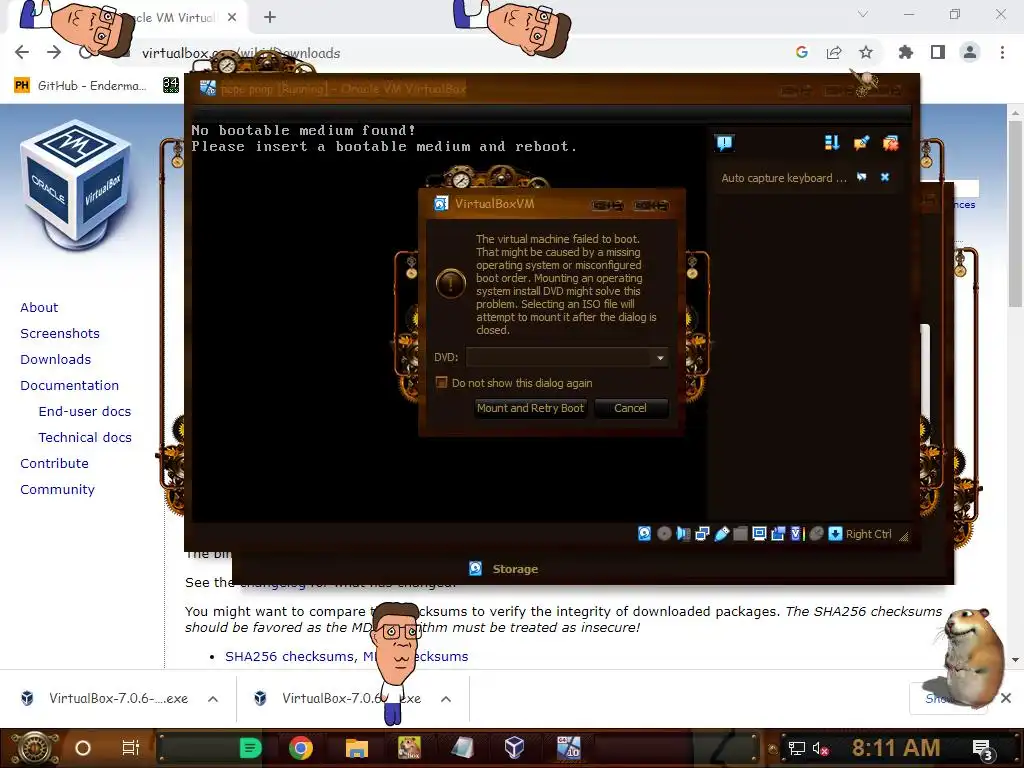Screen dimensions: 1024x768
Task: Open Cortana circle on taskbar
Action: coord(83,748)
